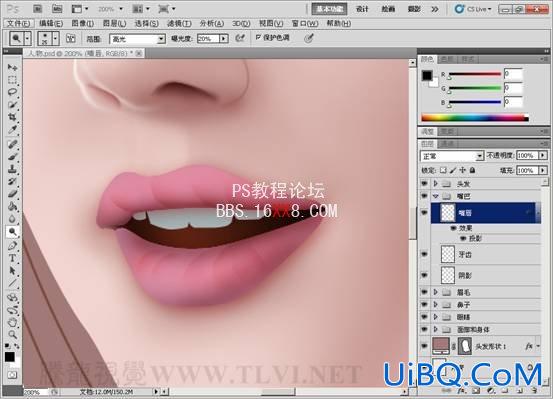553x399 pixels.
Task: Open the 图像(I) menu
Action: (83, 24)
